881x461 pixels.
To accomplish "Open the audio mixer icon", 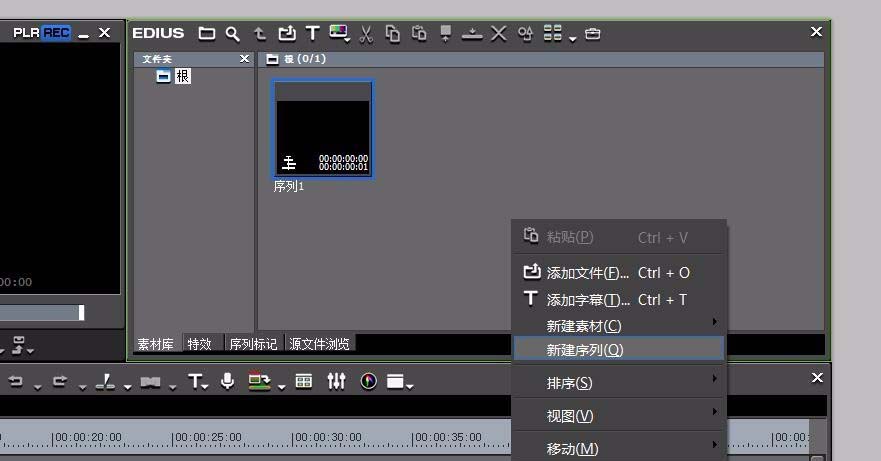I will [337, 381].
